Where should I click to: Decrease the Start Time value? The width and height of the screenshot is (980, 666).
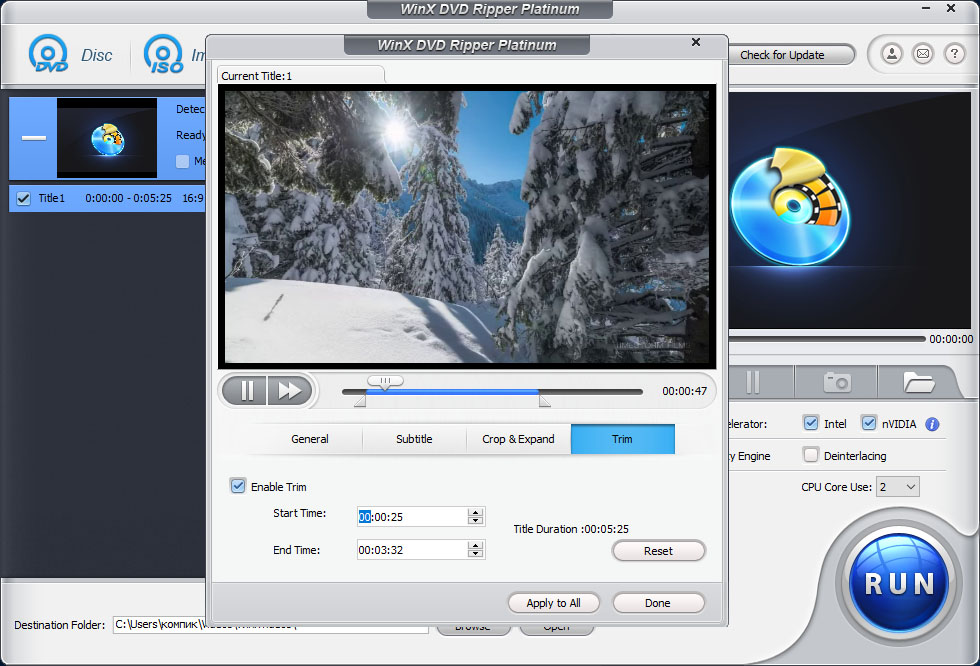pos(476,520)
